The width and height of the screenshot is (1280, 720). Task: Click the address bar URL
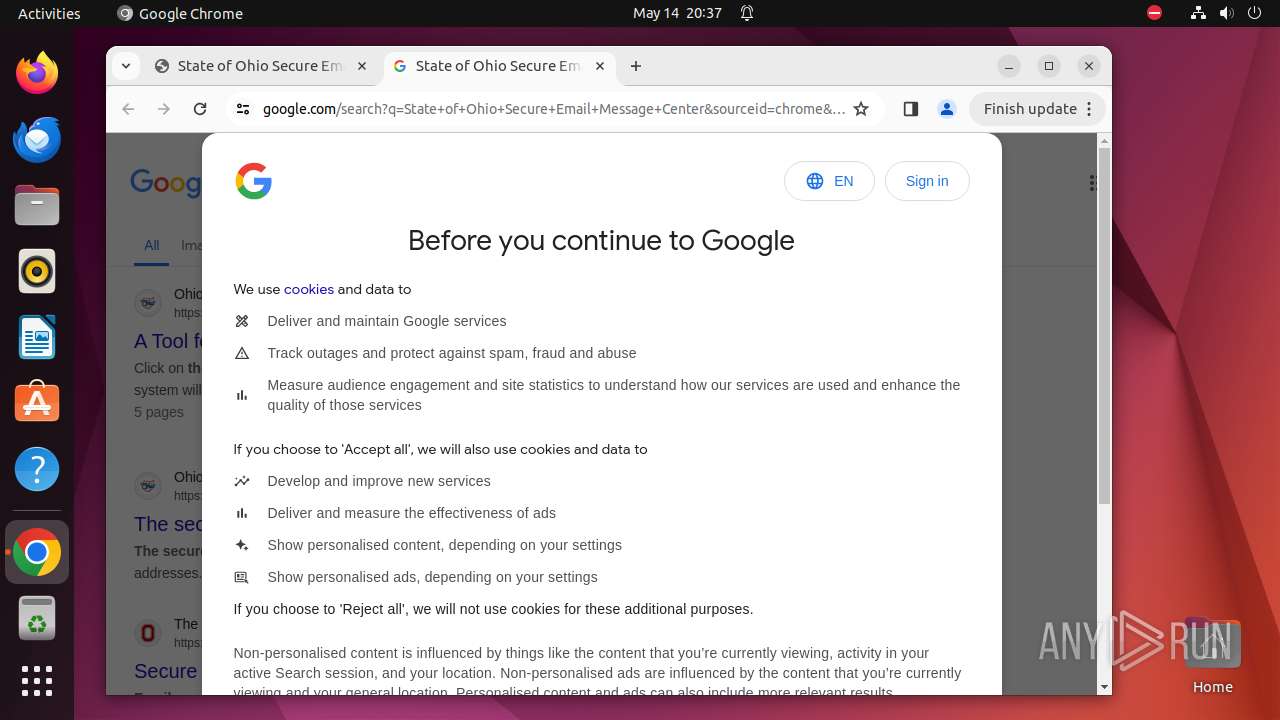pos(554,109)
